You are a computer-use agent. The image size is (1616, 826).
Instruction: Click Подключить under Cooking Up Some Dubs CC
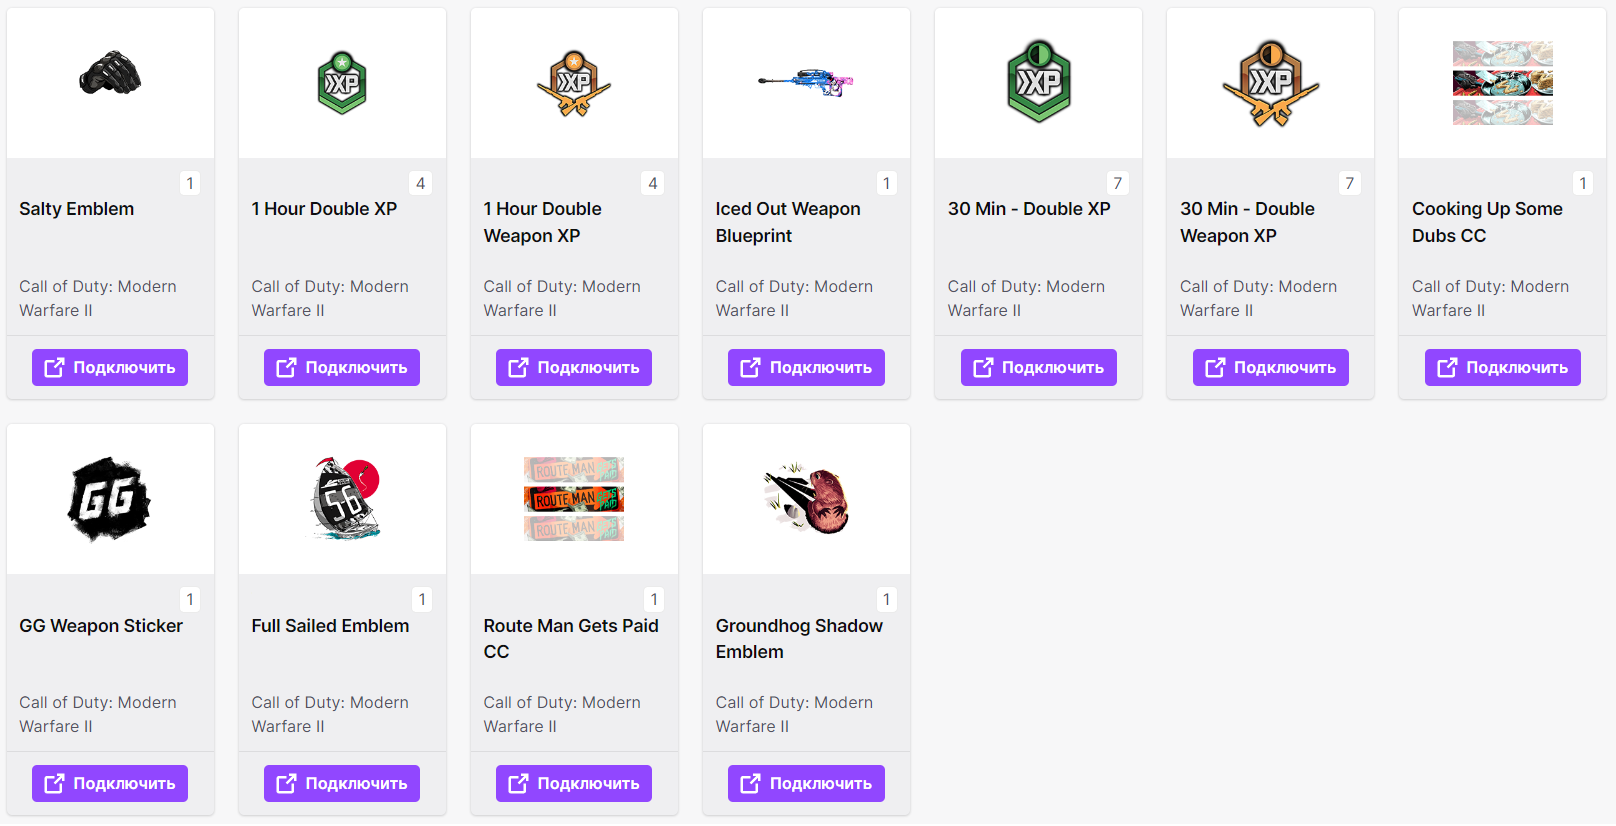pos(1502,367)
